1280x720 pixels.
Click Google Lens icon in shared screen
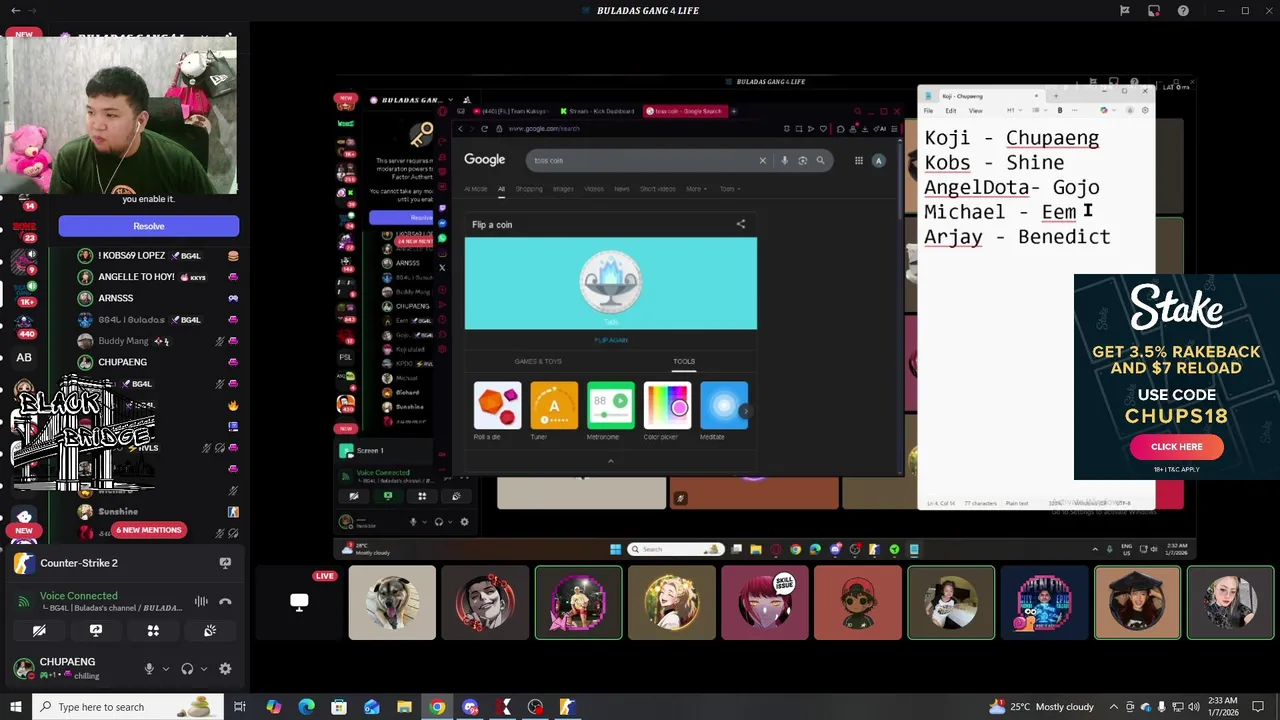point(802,160)
